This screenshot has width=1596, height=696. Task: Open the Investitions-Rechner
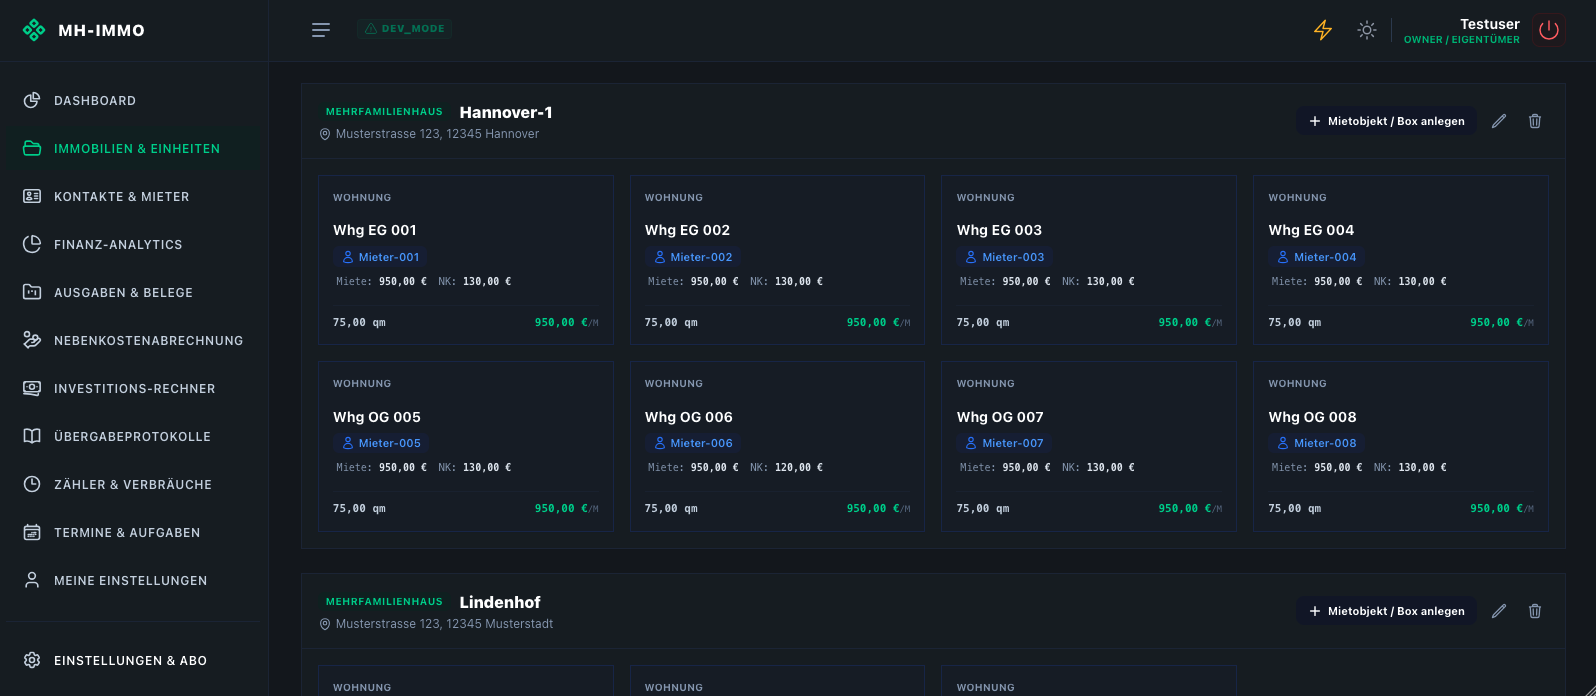pyautogui.click(x=134, y=389)
